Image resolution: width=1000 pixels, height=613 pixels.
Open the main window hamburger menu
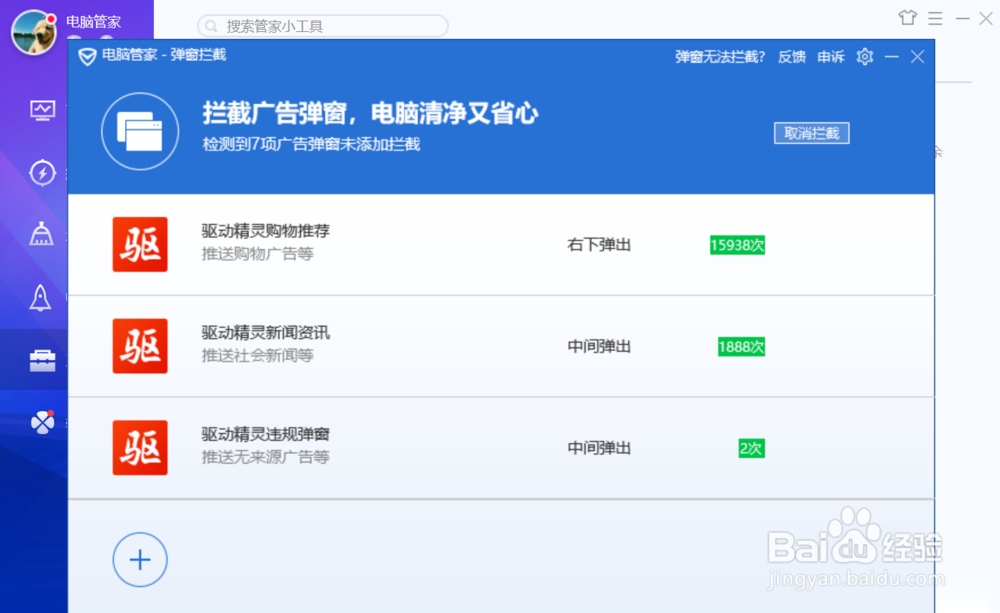coord(935,18)
